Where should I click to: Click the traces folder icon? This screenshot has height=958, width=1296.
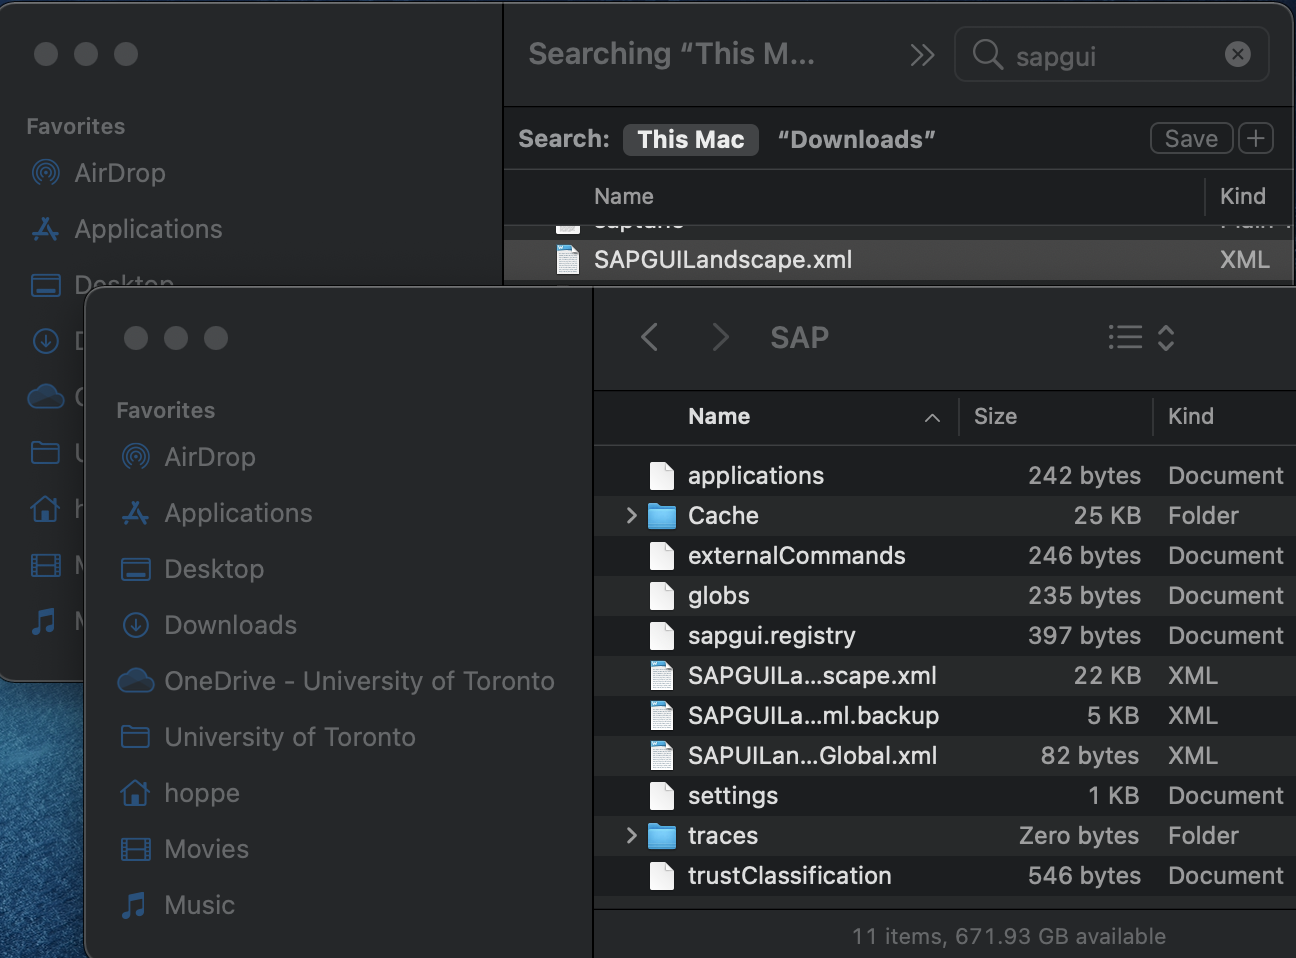pyautogui.click(x=662, y=836)
